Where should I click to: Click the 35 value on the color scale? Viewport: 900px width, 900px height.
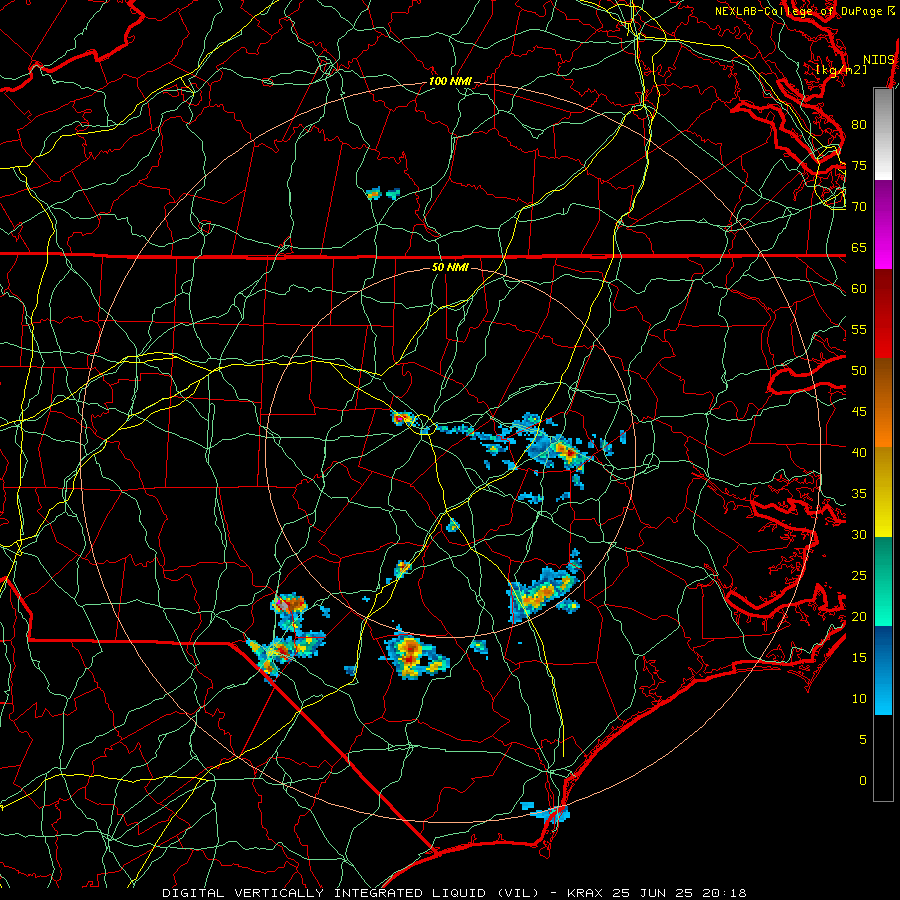pos(859,494)
